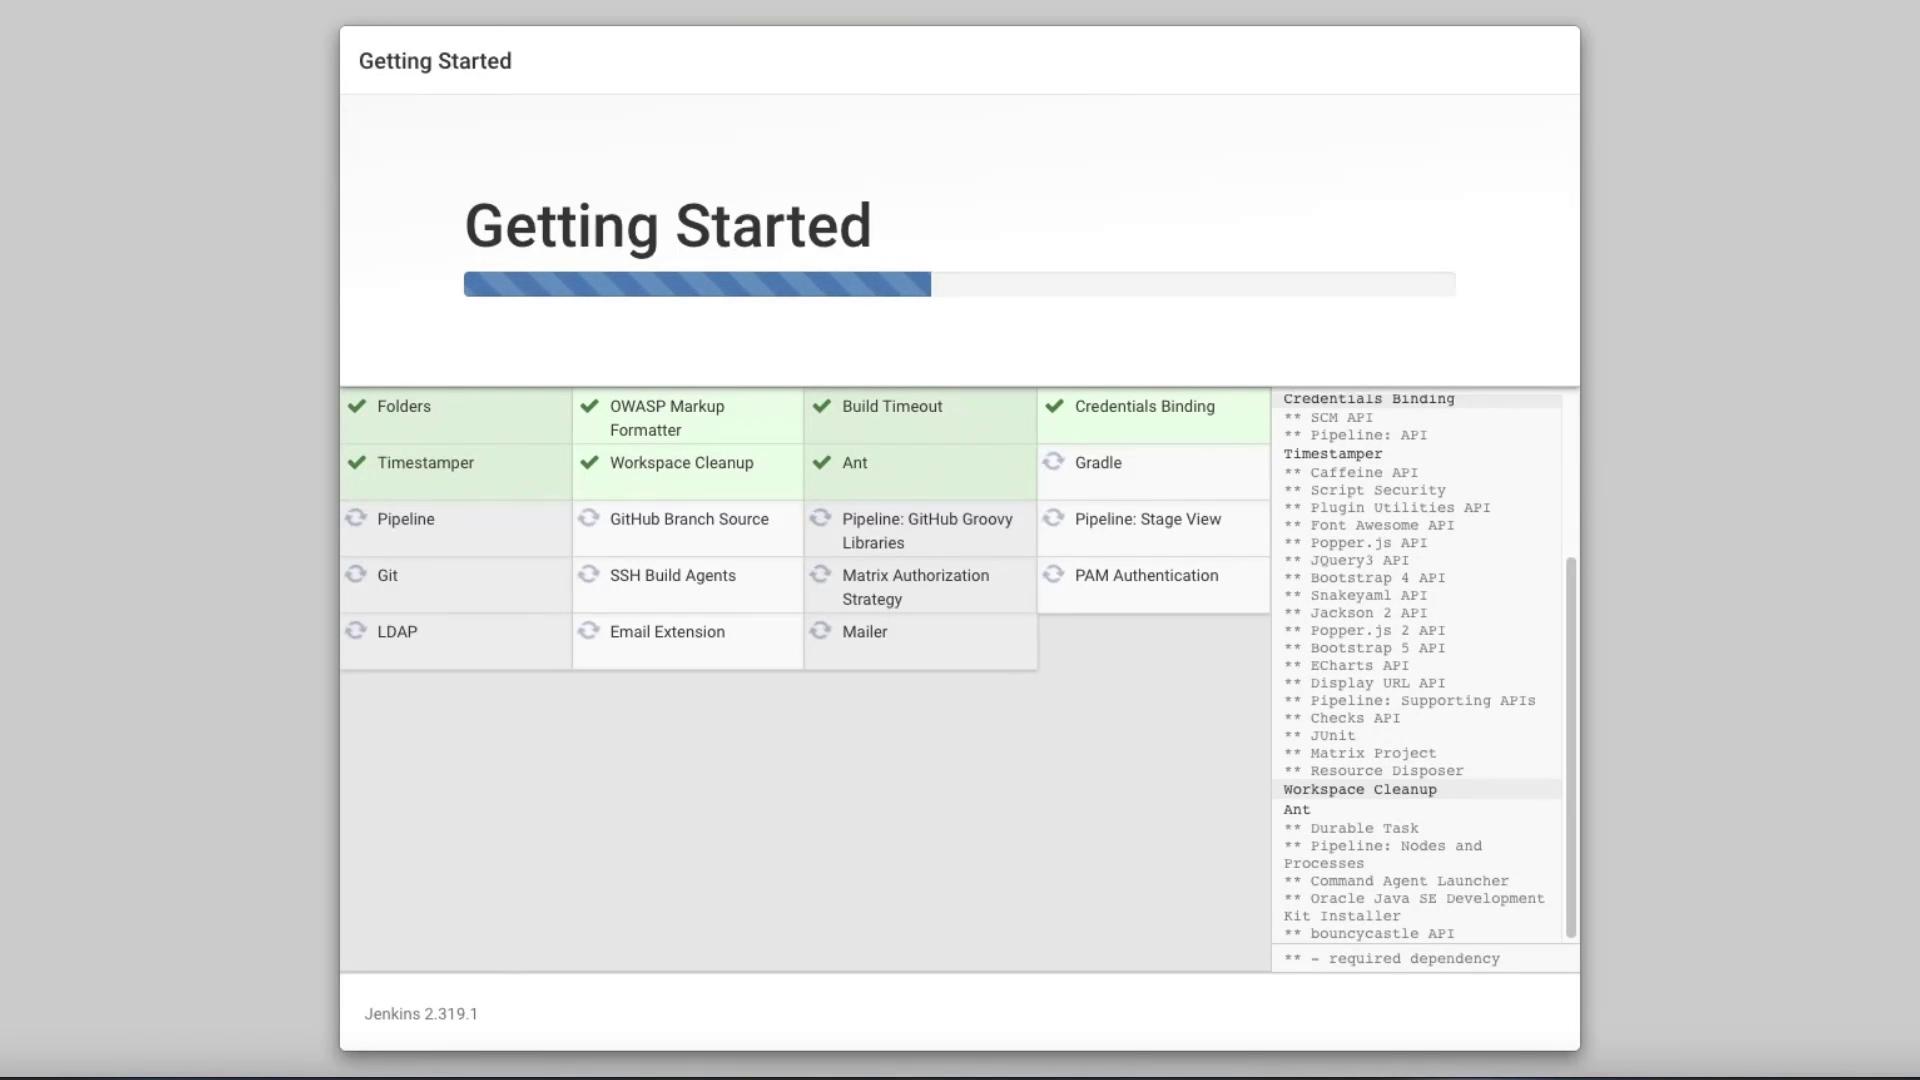Click the refresh icon beside Git plugin

point(356,574)
